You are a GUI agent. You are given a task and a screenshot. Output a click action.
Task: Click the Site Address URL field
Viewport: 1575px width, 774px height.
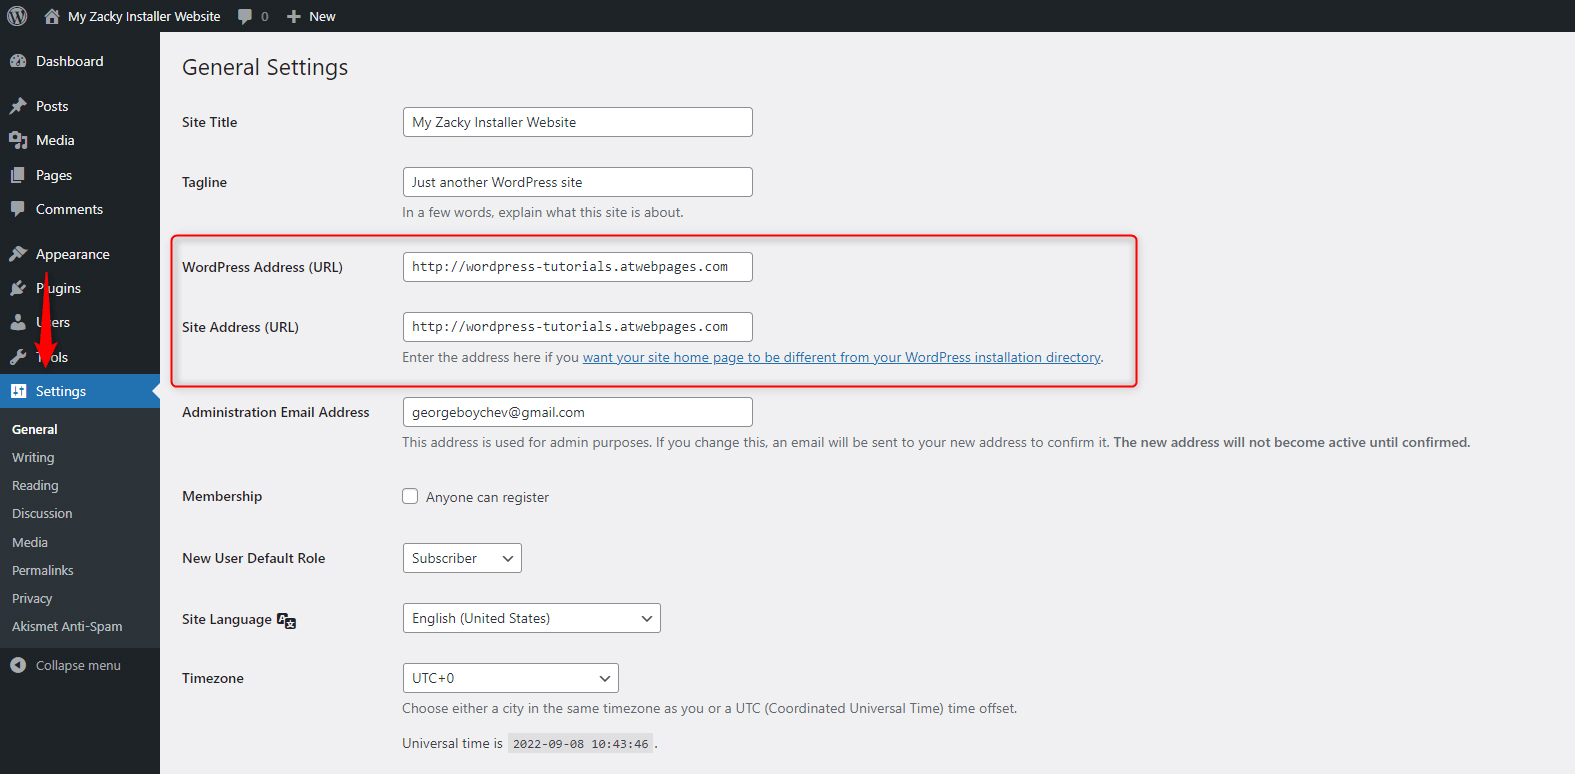pos(577,327)
